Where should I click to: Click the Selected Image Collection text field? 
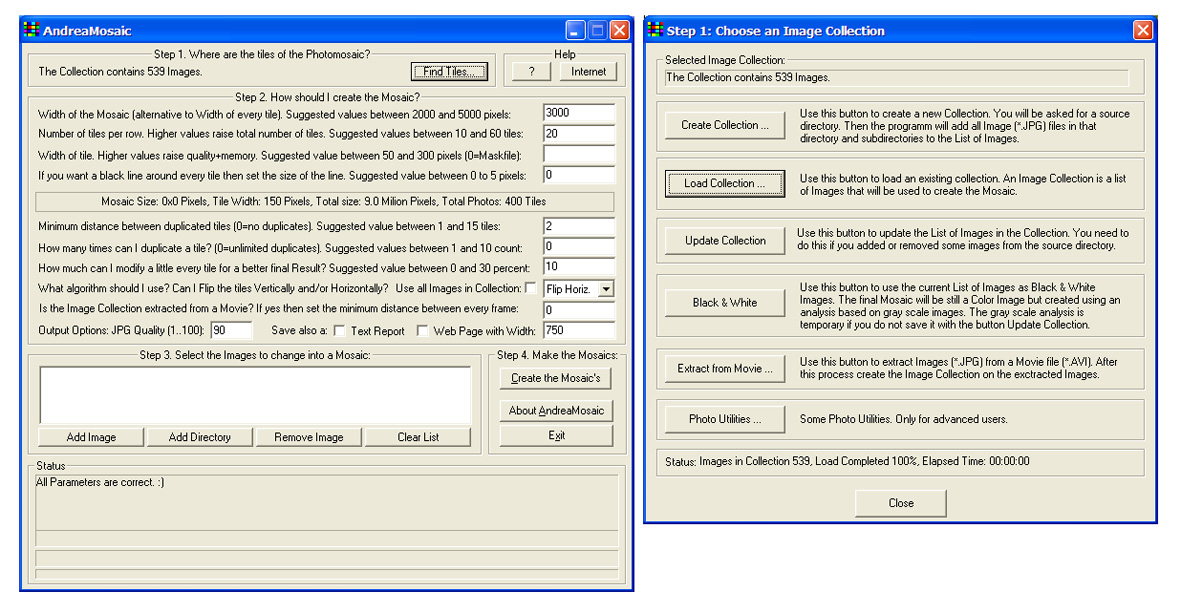[x=896, y=78]
